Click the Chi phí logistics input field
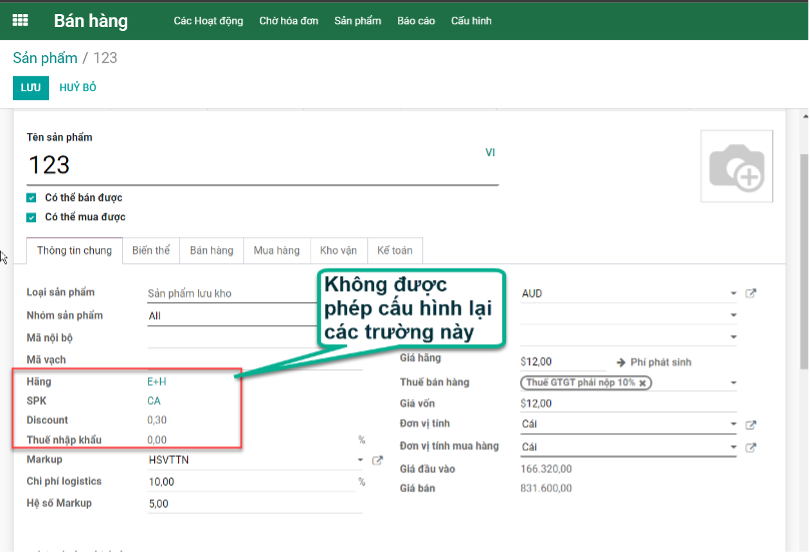This screenshot has height=553, width=810. 250,482
